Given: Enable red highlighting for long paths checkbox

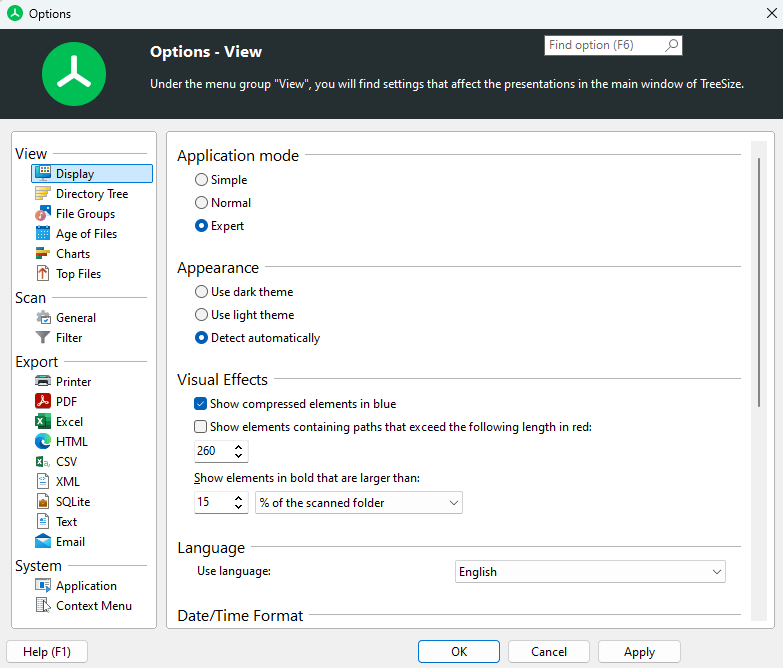Looking at the screenshot, I should [200, 426].
